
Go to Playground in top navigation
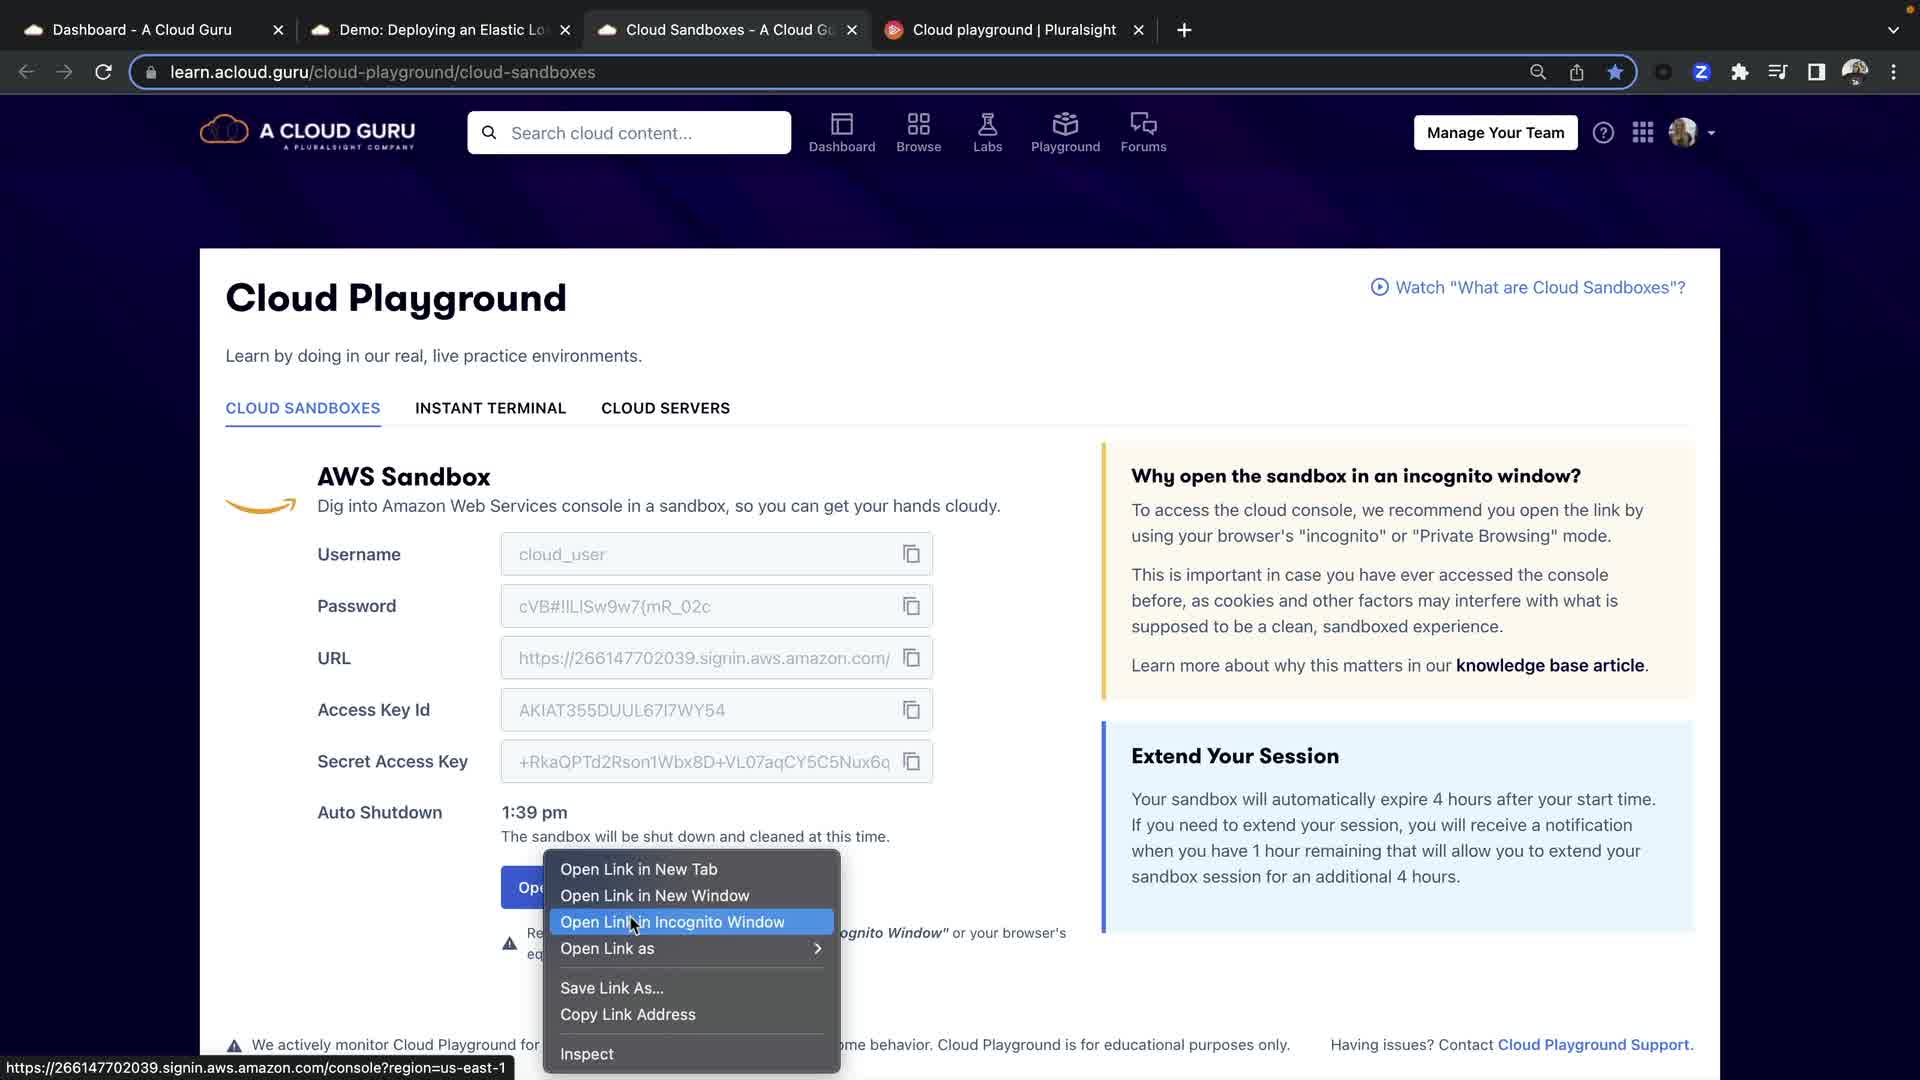(1065, 132)
